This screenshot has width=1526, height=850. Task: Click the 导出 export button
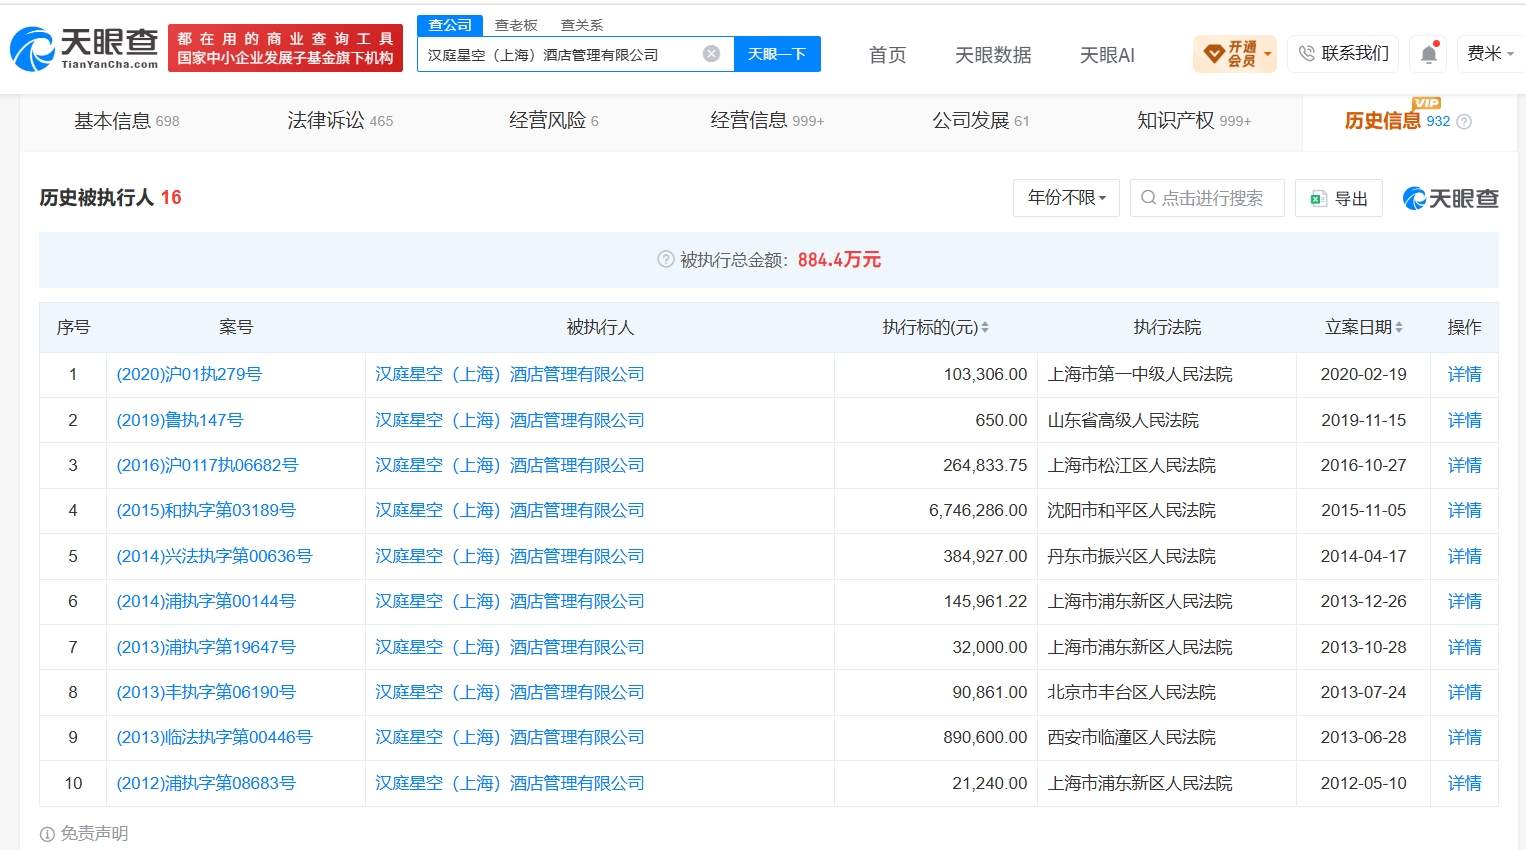(1339, 198)
